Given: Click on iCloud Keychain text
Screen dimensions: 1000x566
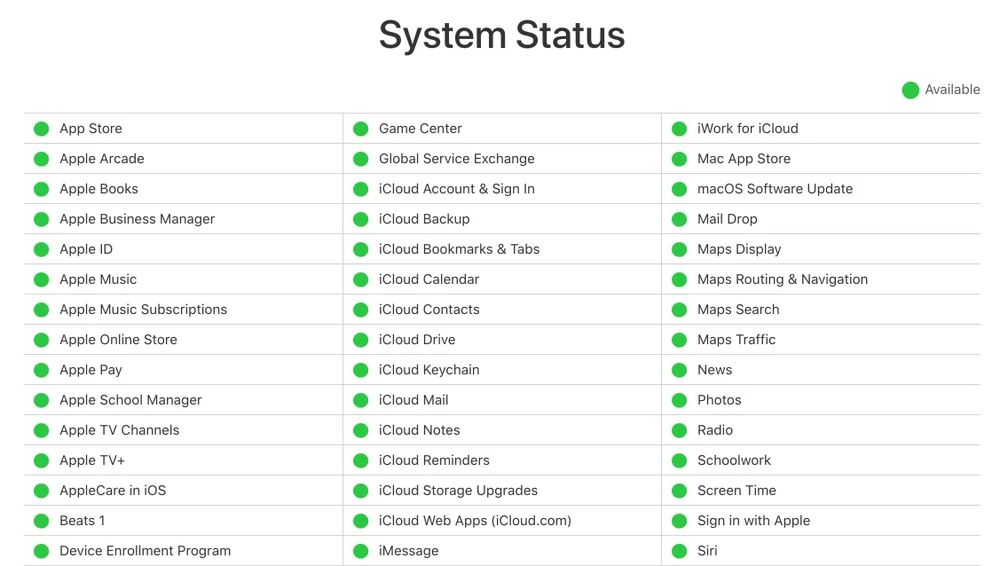Looking at the screenshot, I should tap(429, 370).
